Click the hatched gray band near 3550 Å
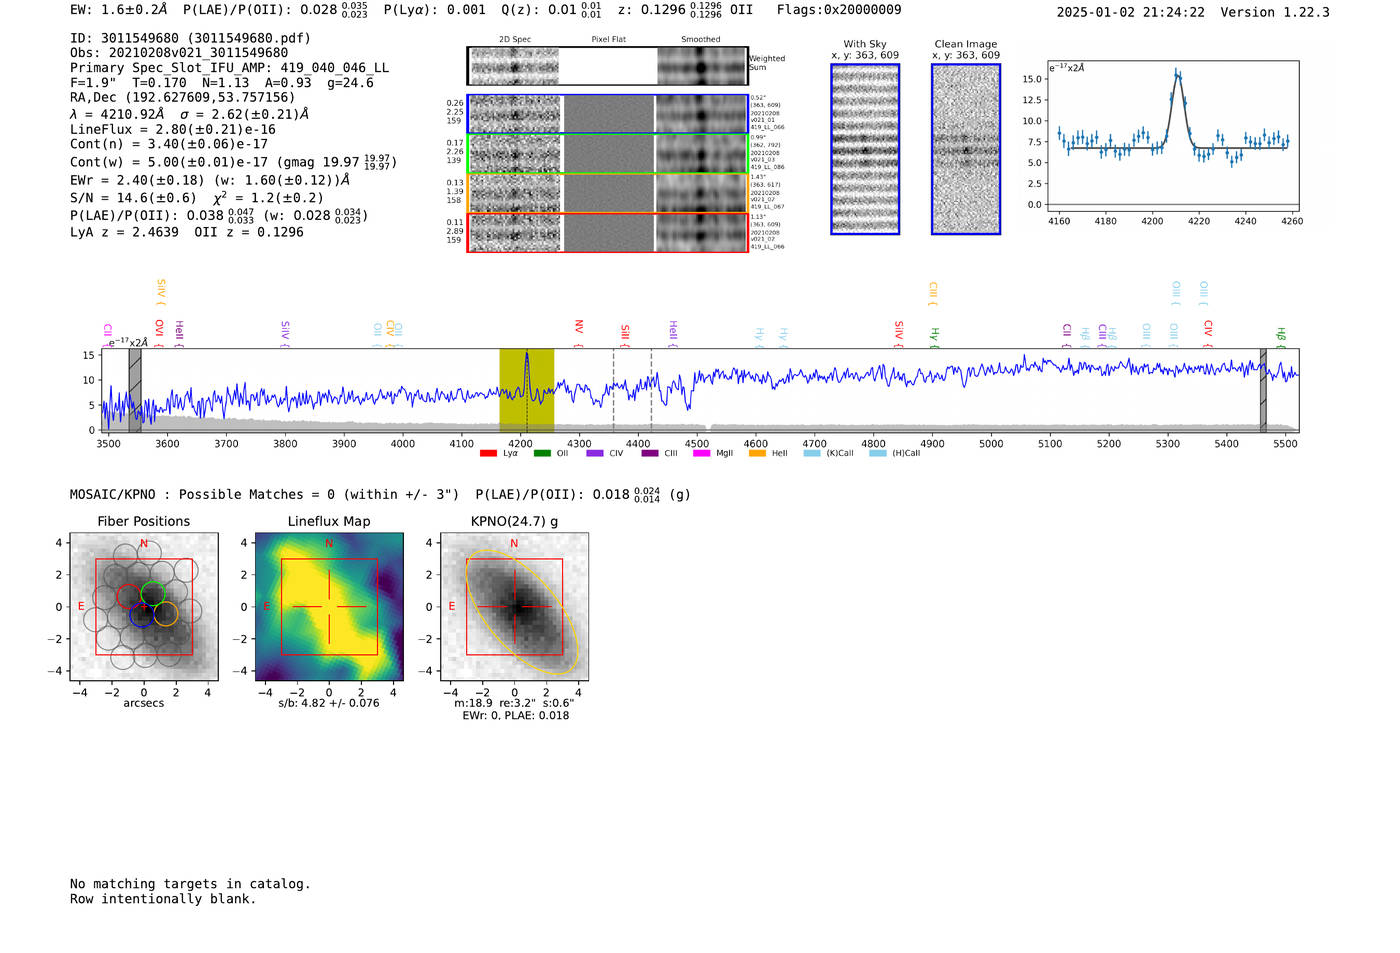This screenshot has width=1400, height=953. pos(135,390)
